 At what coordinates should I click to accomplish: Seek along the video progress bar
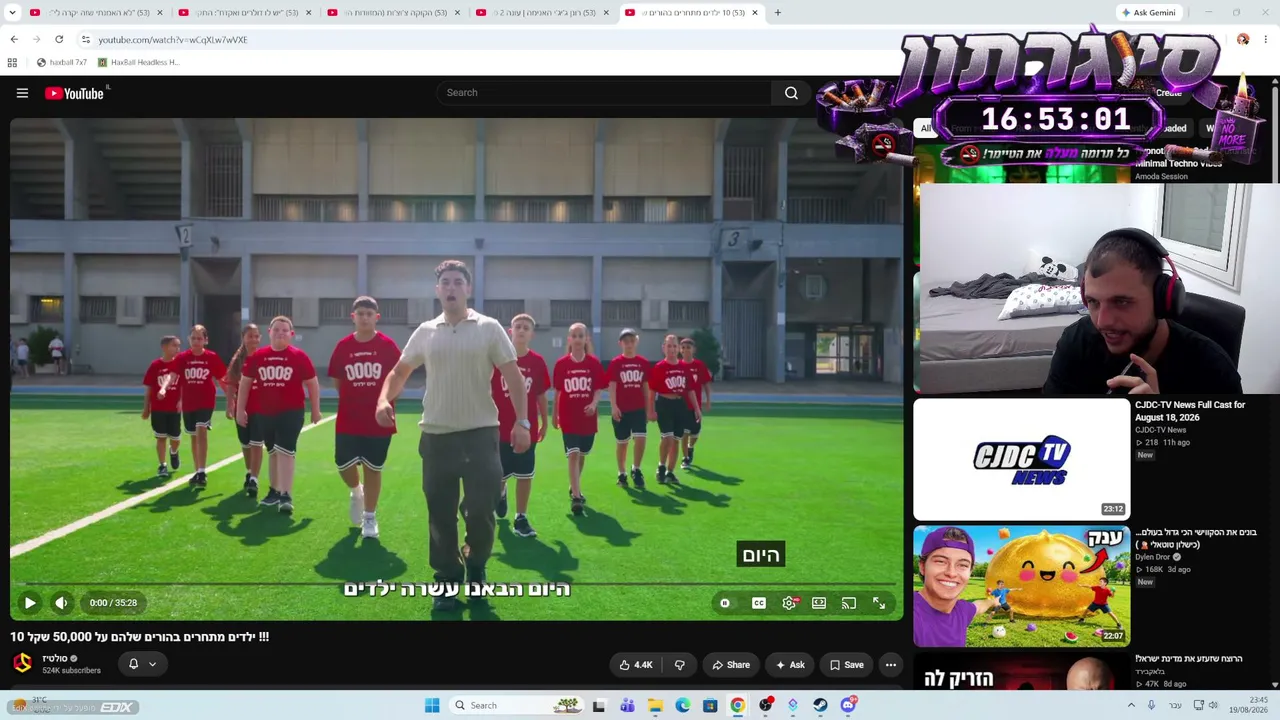(x=456, y=584)
